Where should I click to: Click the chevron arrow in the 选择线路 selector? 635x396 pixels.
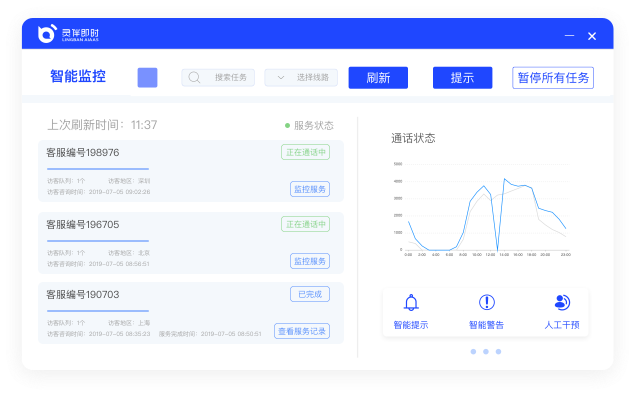pyautogui.click(x=281, y=77)
